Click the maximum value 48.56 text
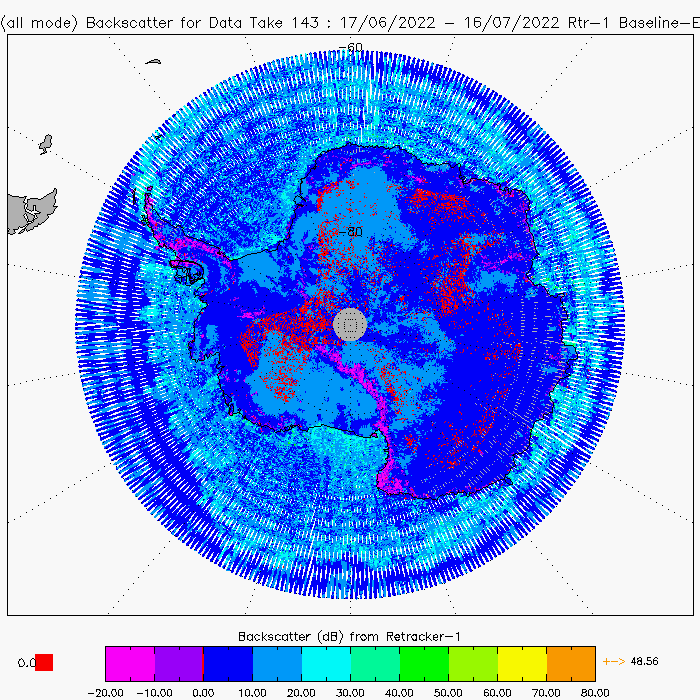This screenshot has width=700, height=700. coord(644,661)
